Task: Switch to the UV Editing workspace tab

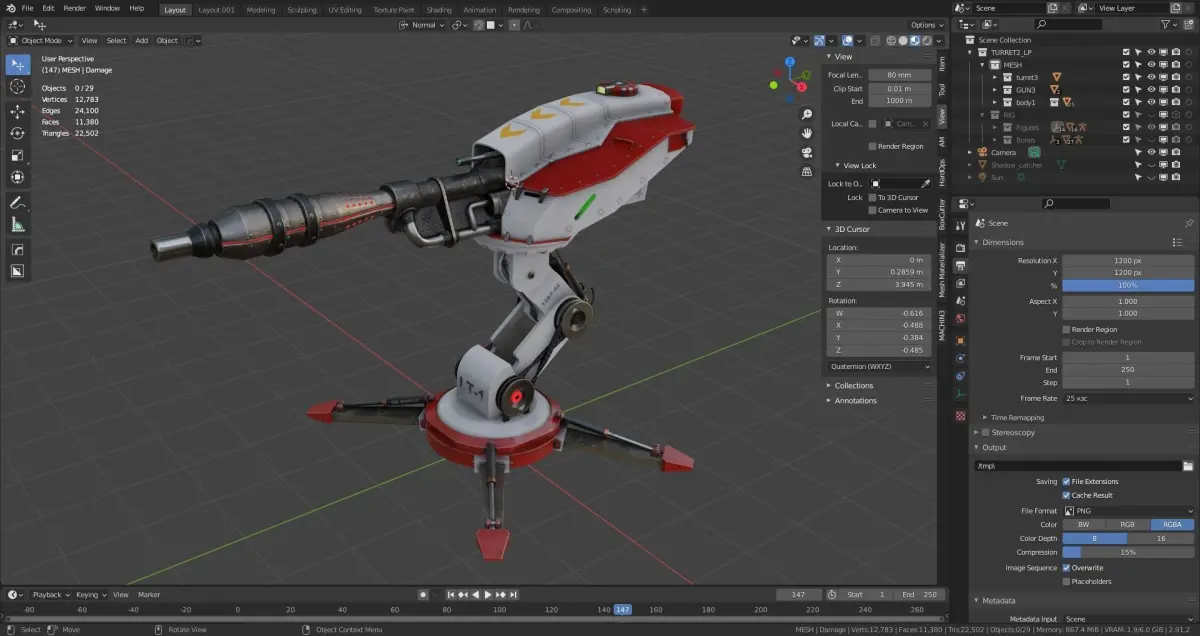Action: (345, 9)
